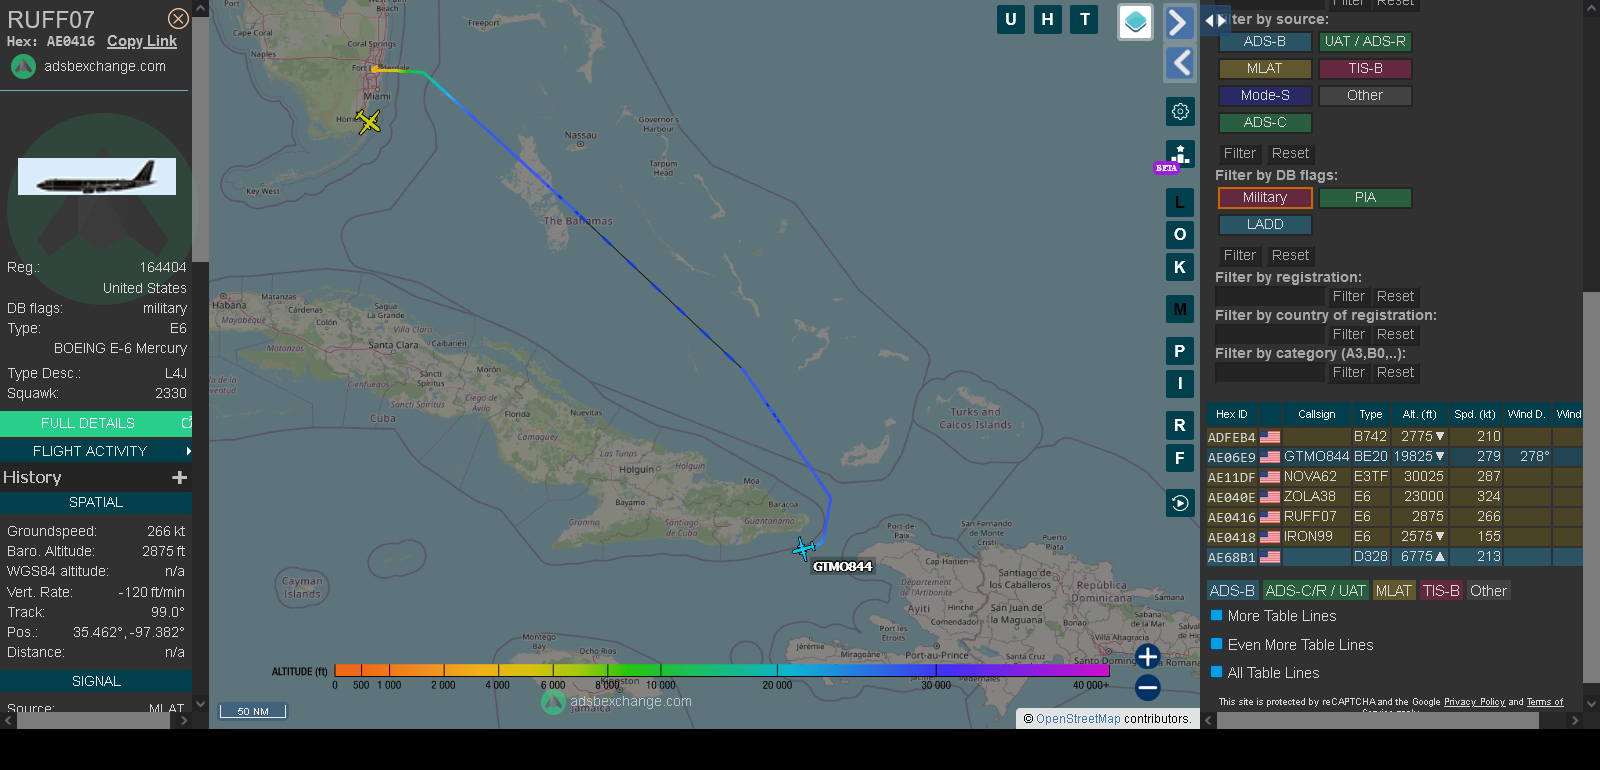Focus the category filter input
This screenshot has width=1600, height=770.
(x=1270, y=373)
